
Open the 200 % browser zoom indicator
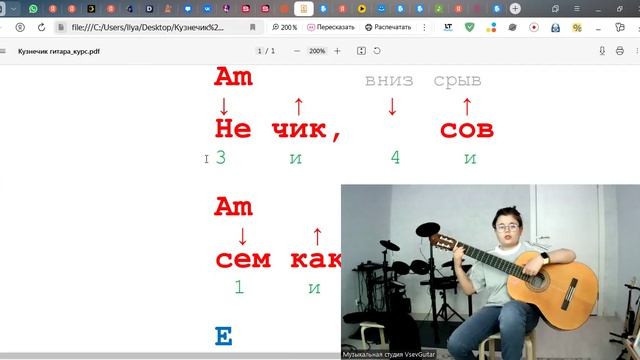tap(284, 27)
